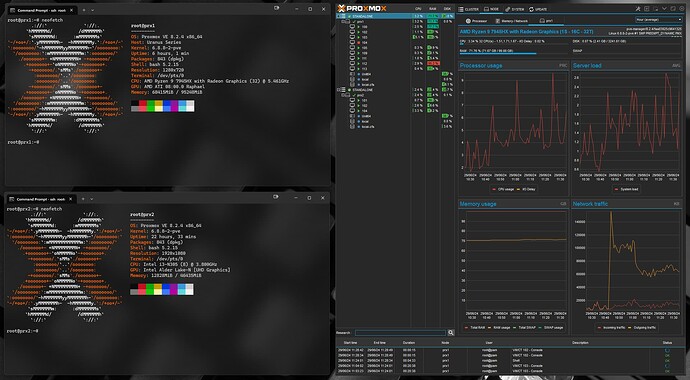Open new tab in bottom terminal window
This screenshot has width=690, height=380.
tap(83, 199)
